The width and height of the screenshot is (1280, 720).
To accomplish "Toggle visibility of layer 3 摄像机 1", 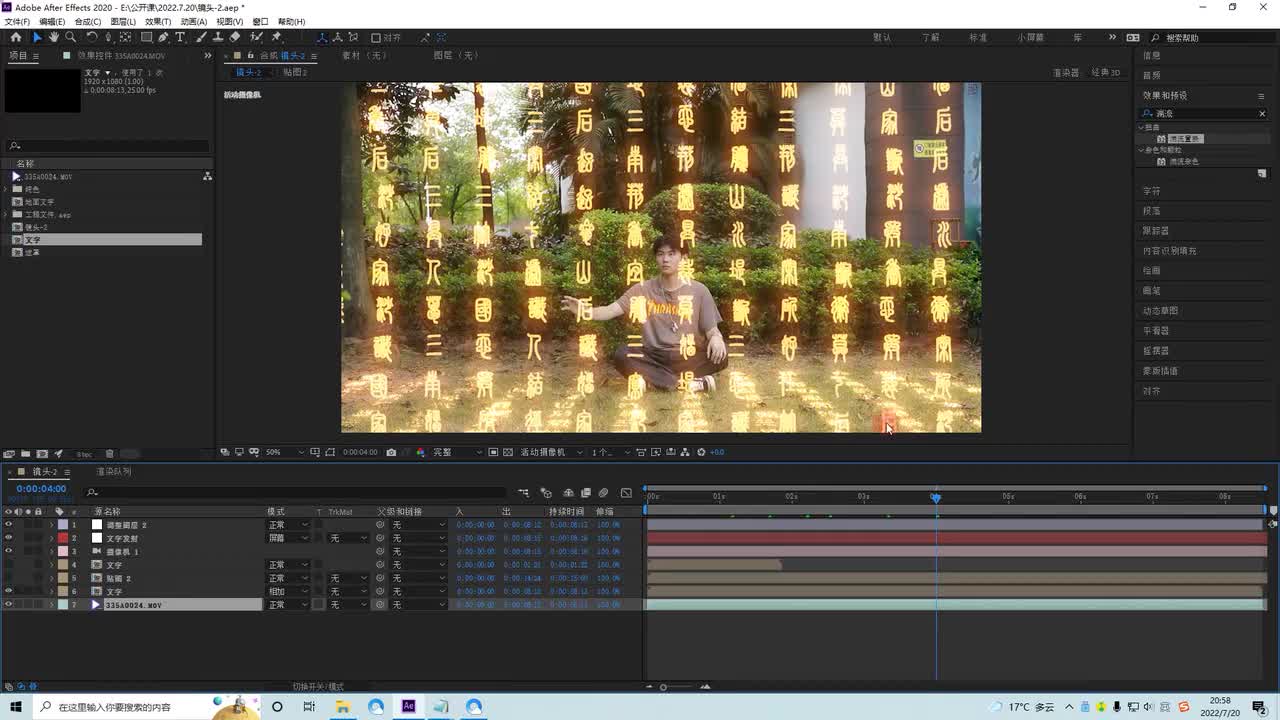I will tap(8, 551).
